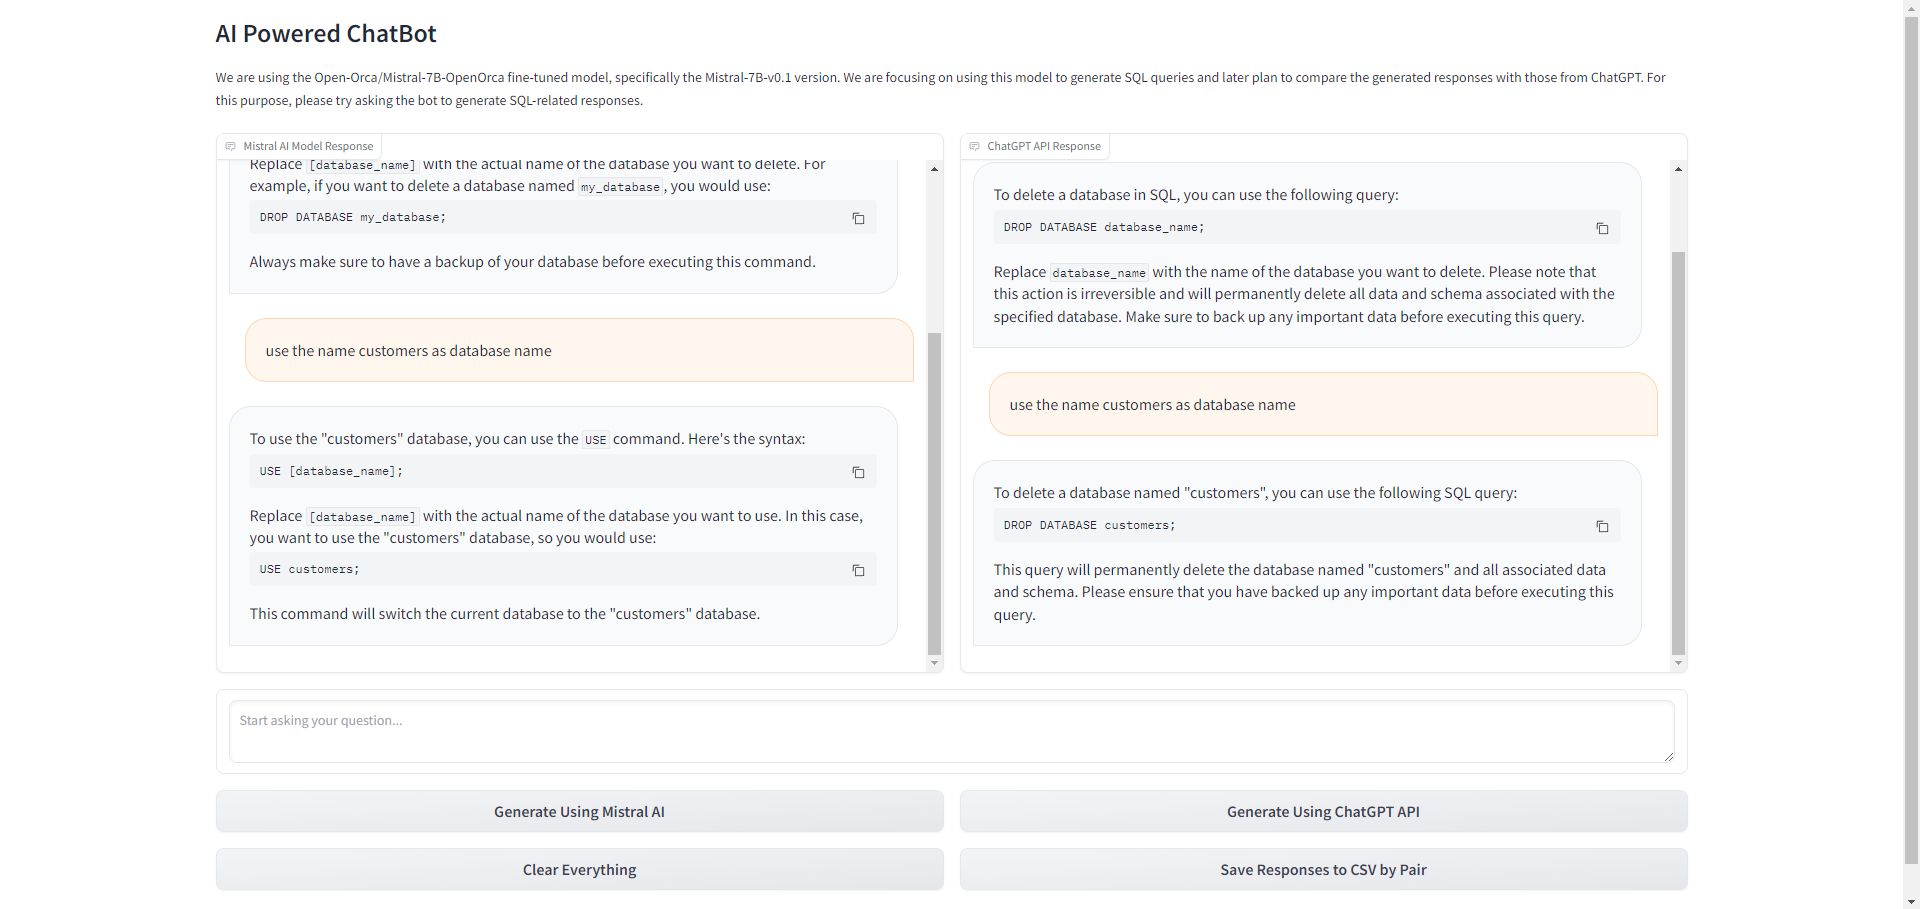The image size is (1920, 909).
Task: Clear Everything in both chats
Action: (580, 870)
